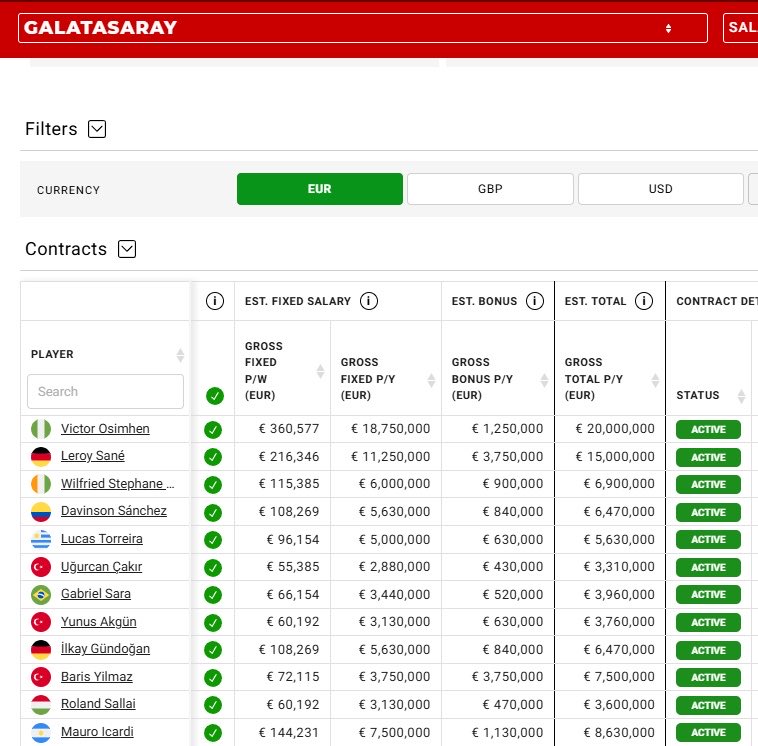Open Uğurcan Çakır player page
This screenshot has width=758, height=746.
(x=101, y=567)
